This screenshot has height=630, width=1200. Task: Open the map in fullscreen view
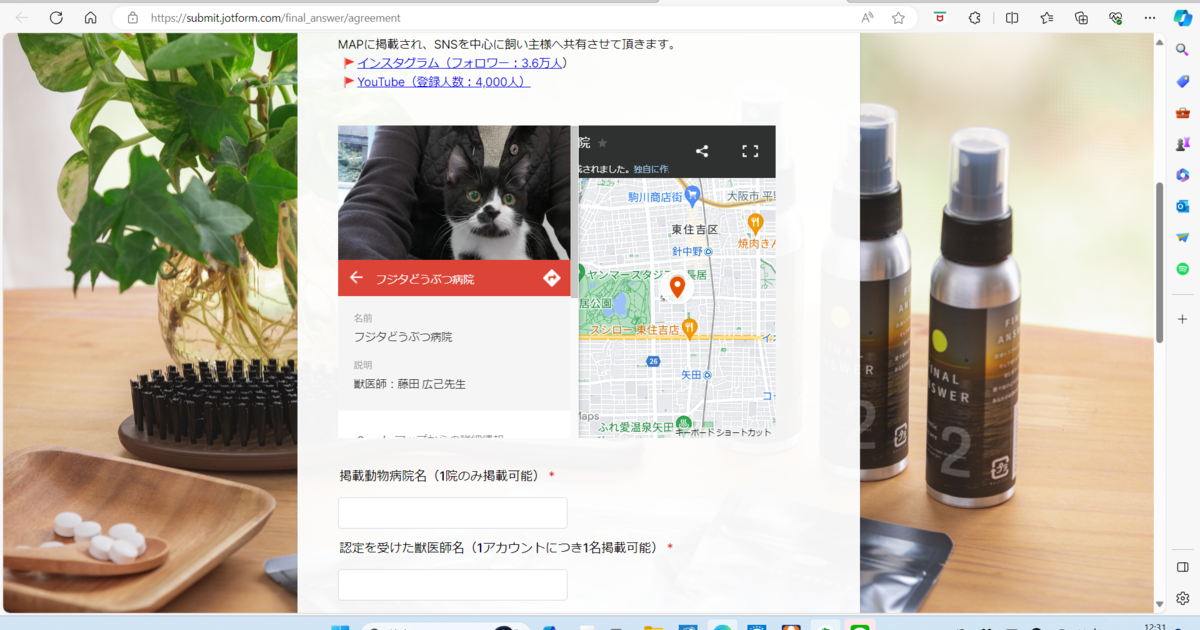(x=750, y=151)
